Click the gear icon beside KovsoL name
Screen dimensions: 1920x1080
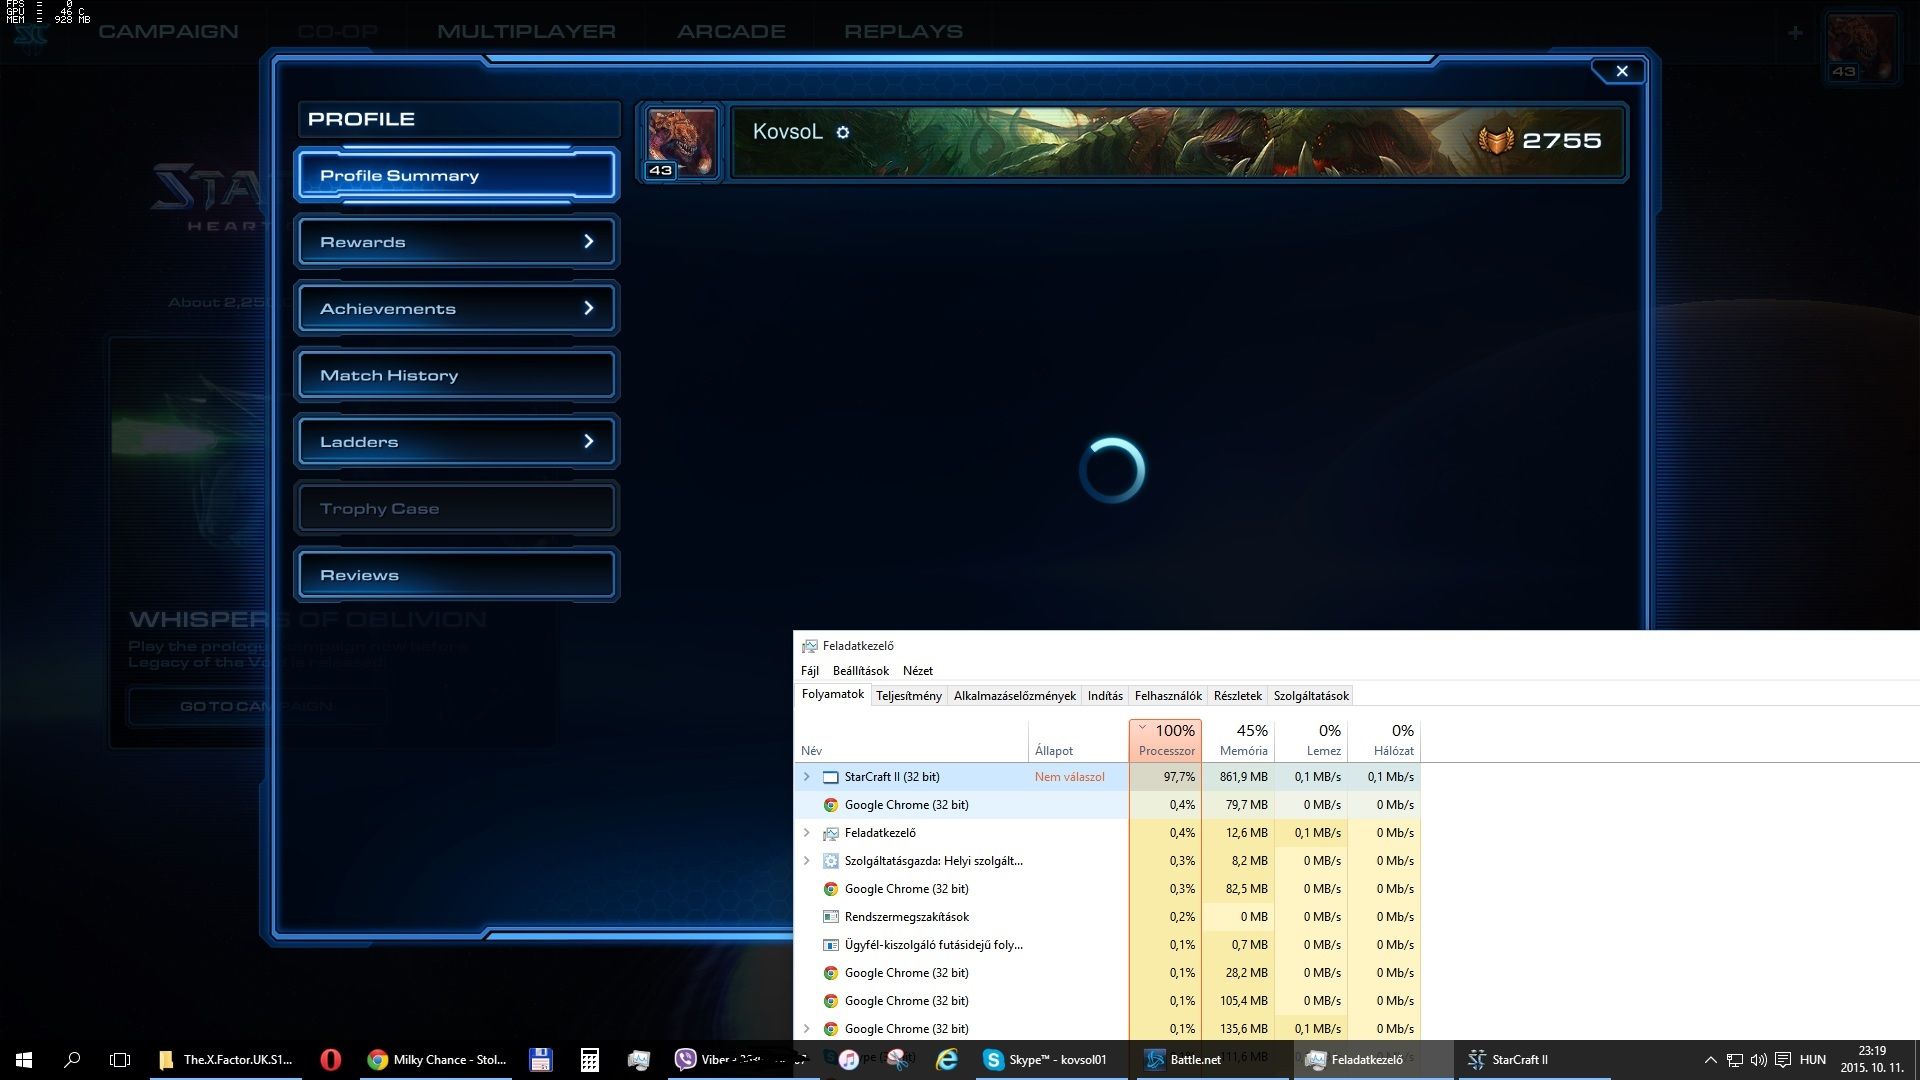click(843, 132)
